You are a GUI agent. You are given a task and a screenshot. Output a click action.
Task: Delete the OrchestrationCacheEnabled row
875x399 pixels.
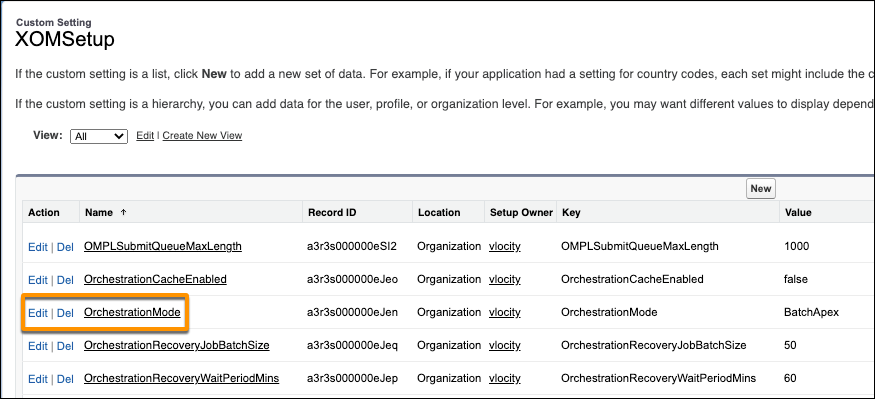coord(65,280)
